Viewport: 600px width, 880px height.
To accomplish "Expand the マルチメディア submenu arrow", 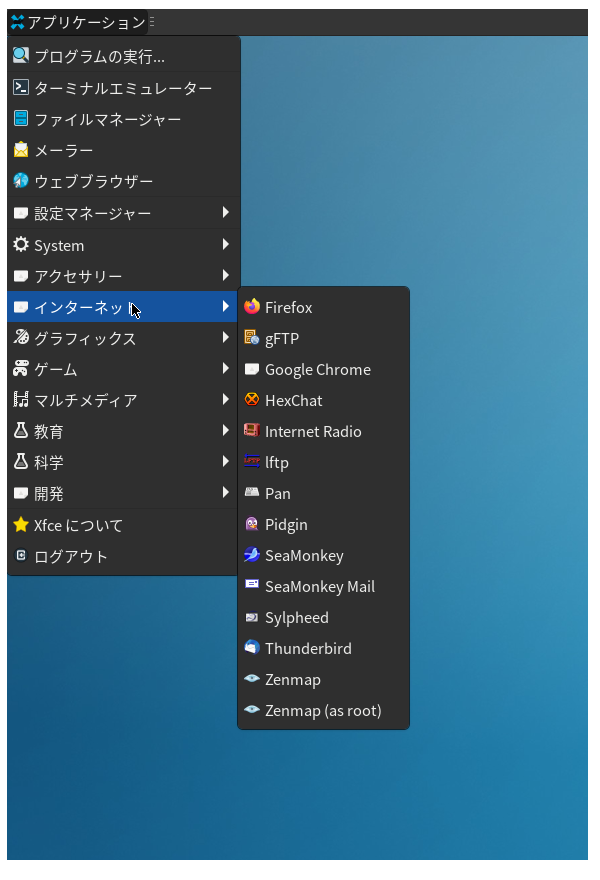I will click(x=226, y=399).
